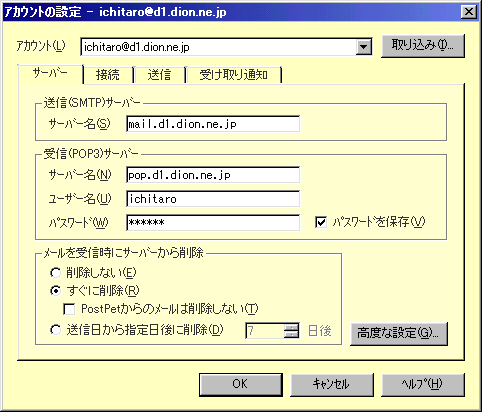This screenshot has height=412, width=482.
Task: Open the 送信 tab
Action: (159, 75)
